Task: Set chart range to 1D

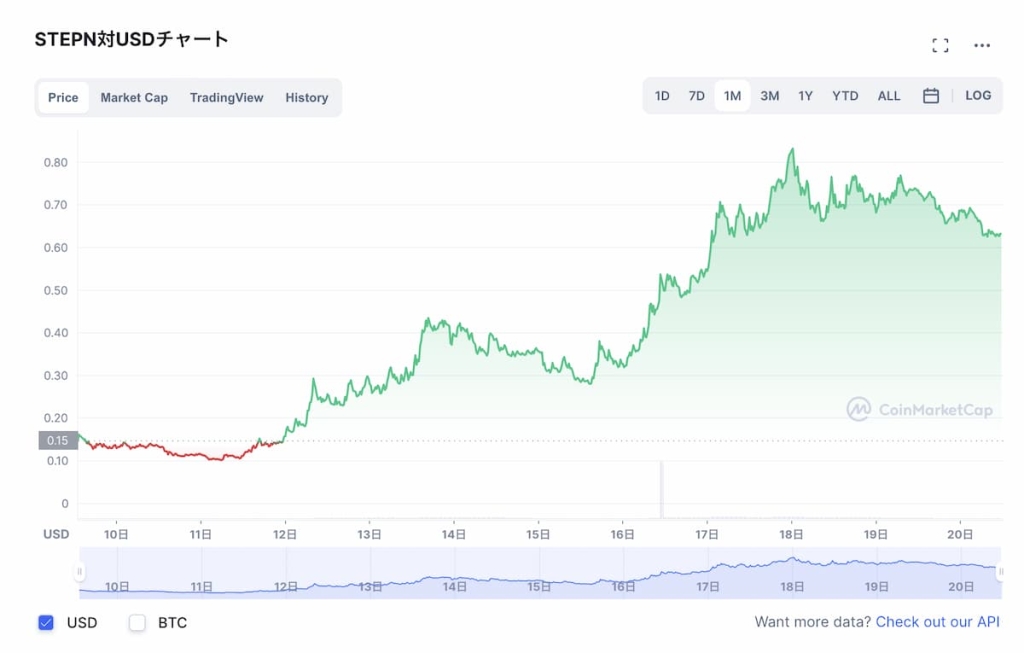Action: (662, 96)
